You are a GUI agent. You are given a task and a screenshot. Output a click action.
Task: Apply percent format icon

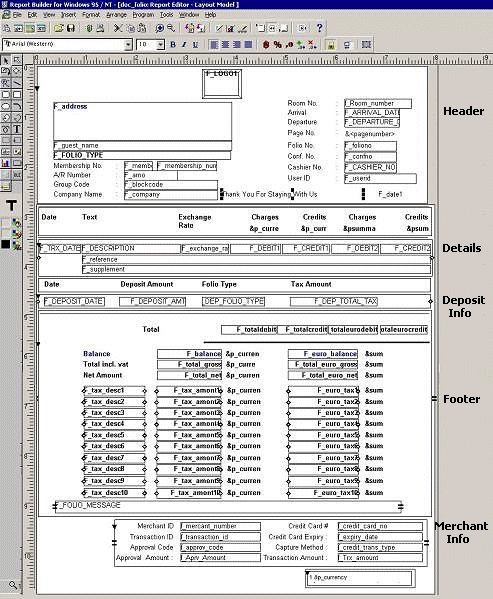click(278, 45)
